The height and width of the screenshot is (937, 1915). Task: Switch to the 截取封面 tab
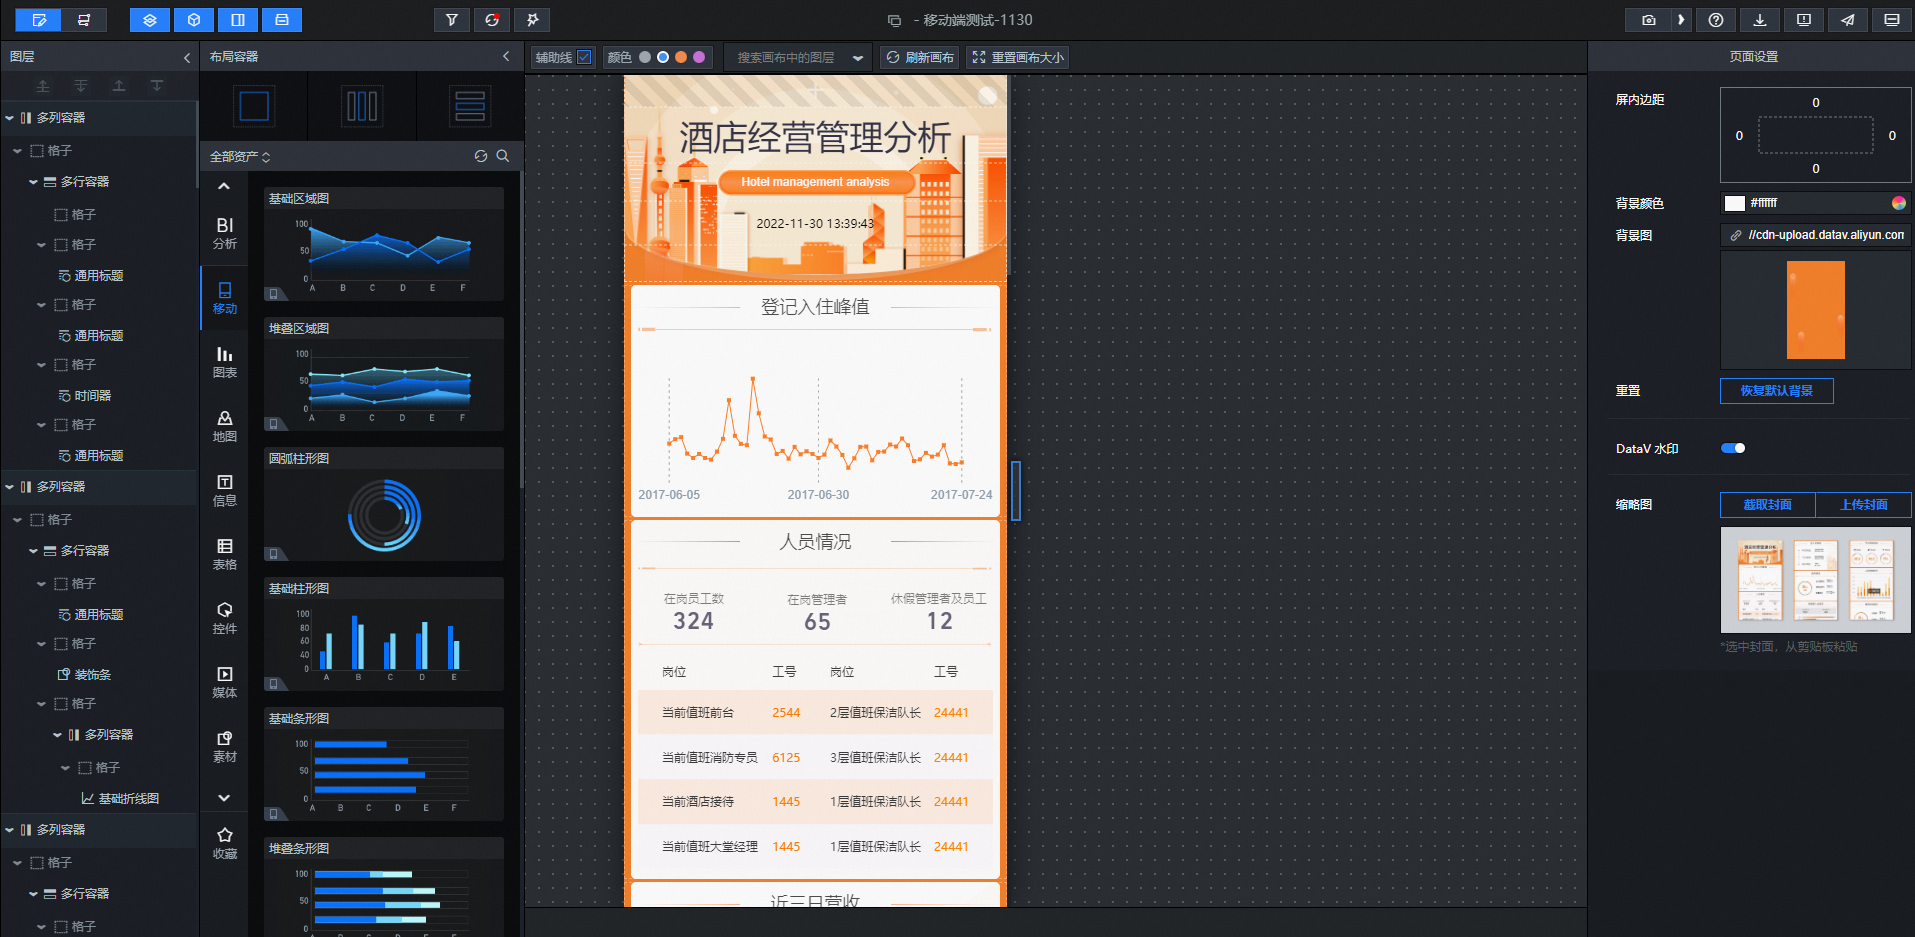[x=1768, y=505]
